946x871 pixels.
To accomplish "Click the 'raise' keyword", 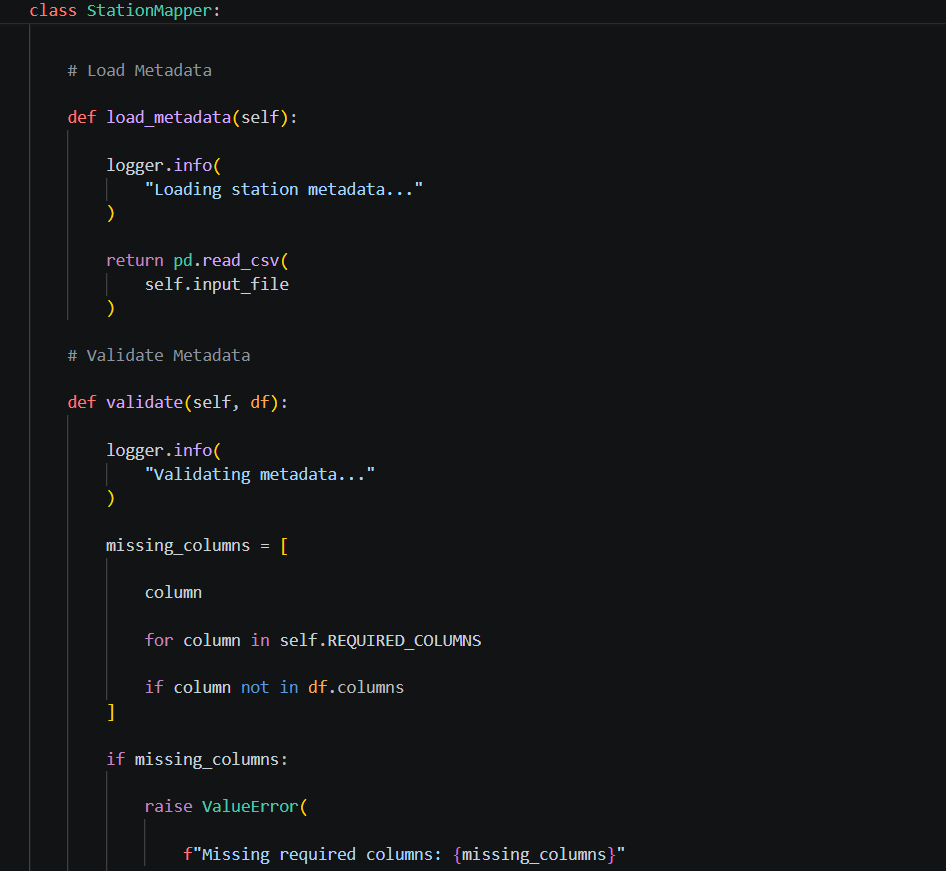I will [168, 806].
